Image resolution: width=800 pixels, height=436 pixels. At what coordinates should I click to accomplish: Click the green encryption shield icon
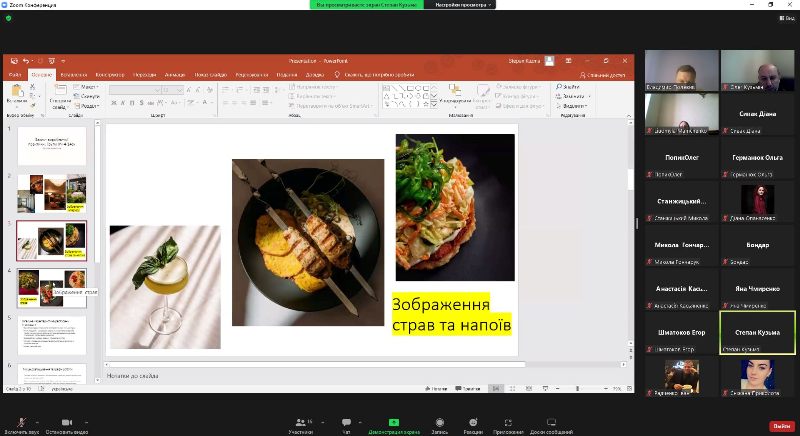click(8, 18)
